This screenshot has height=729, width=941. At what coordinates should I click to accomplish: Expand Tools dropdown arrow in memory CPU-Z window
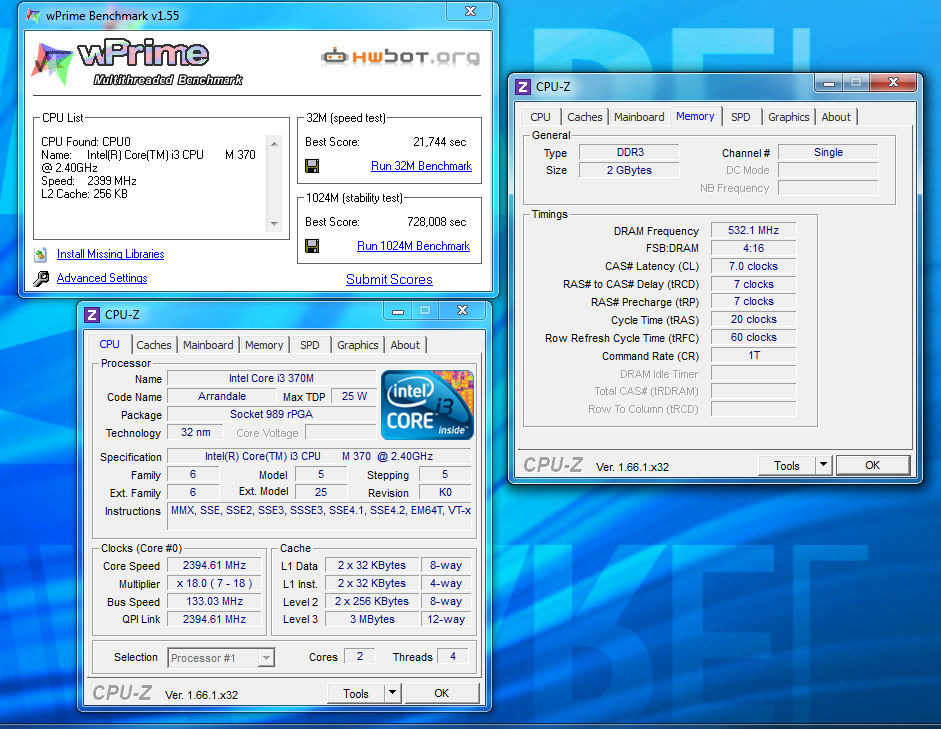pos(823,466)
